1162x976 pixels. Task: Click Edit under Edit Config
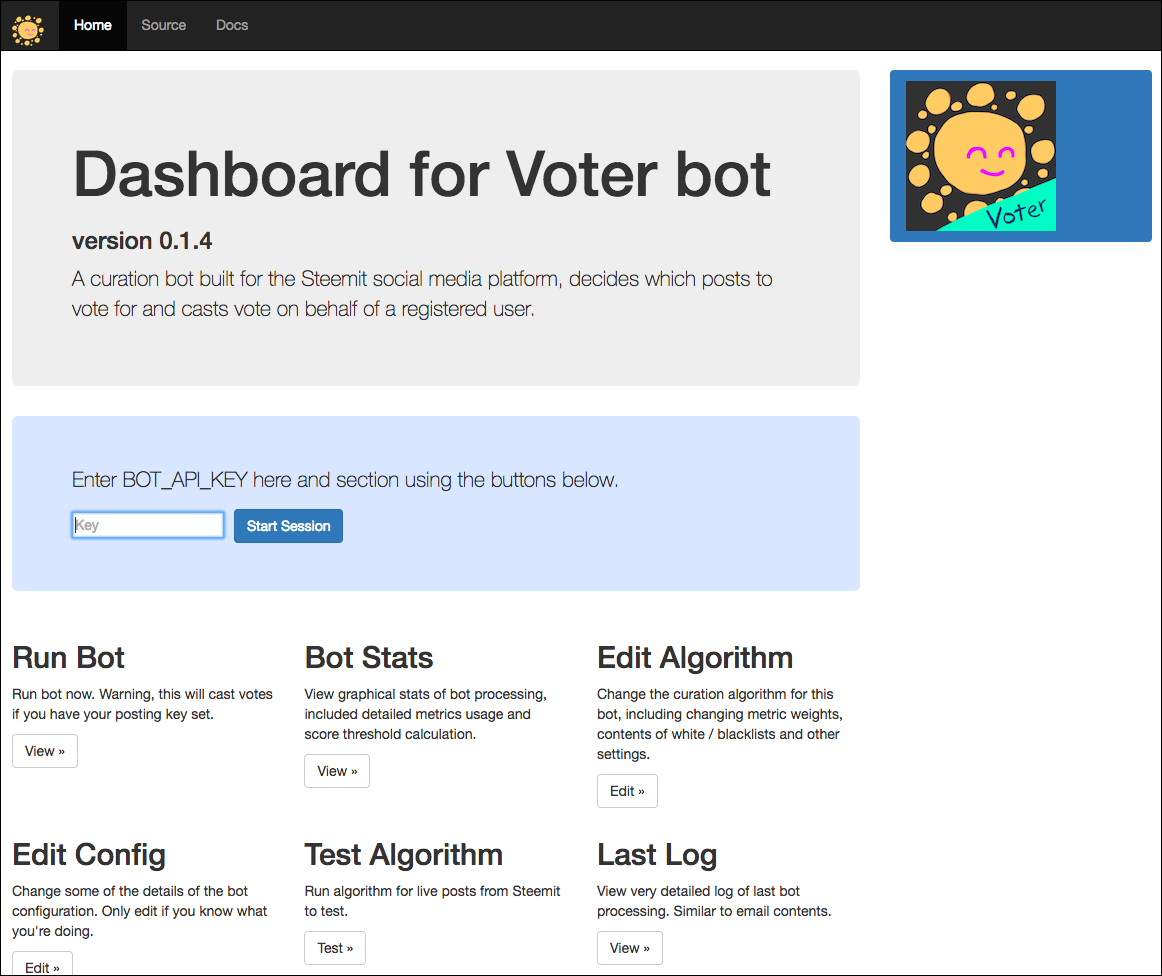pyautogui.click(x=42, y=966)
